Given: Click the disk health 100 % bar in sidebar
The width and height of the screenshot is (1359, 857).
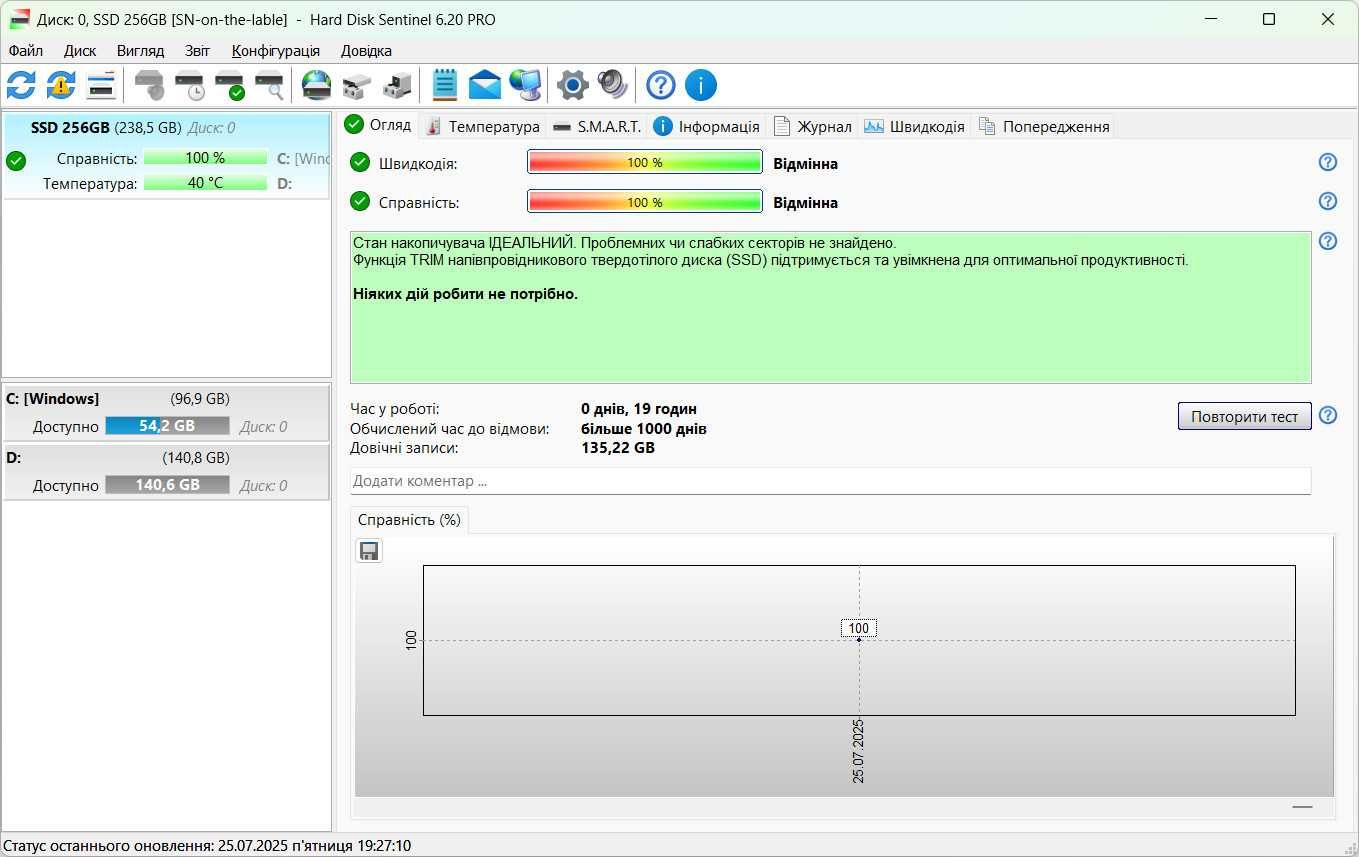Looking at the screenshot, I should [205, 158].
